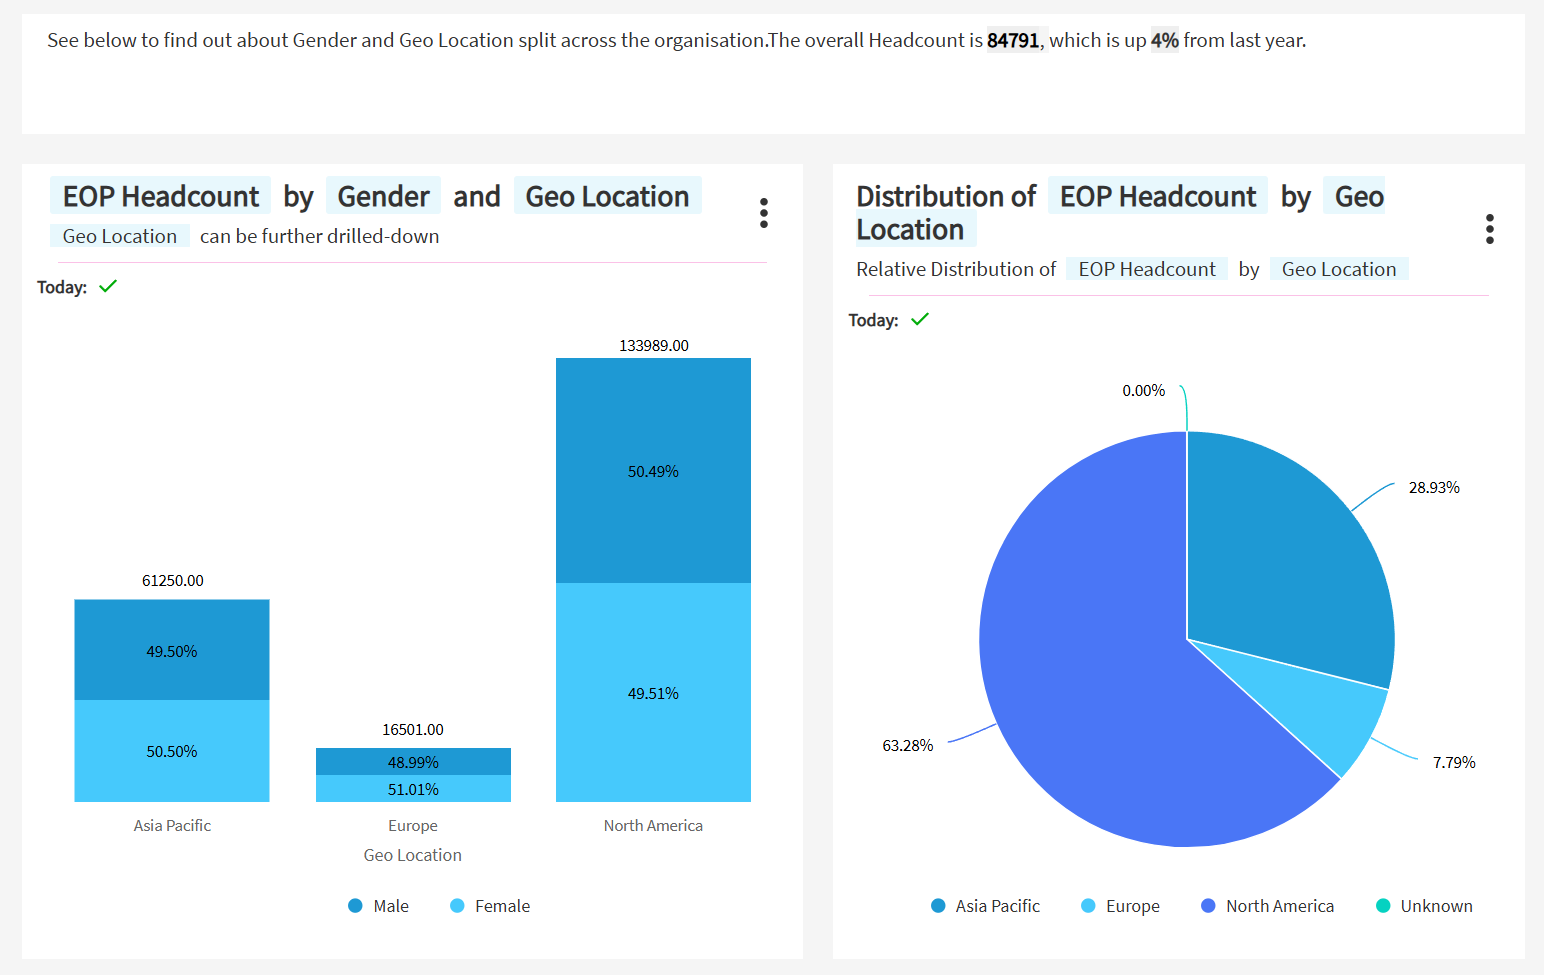Toggle North America legend entry in pie chart
The height and width of the screenshot is (975, 1544).
1267,906
